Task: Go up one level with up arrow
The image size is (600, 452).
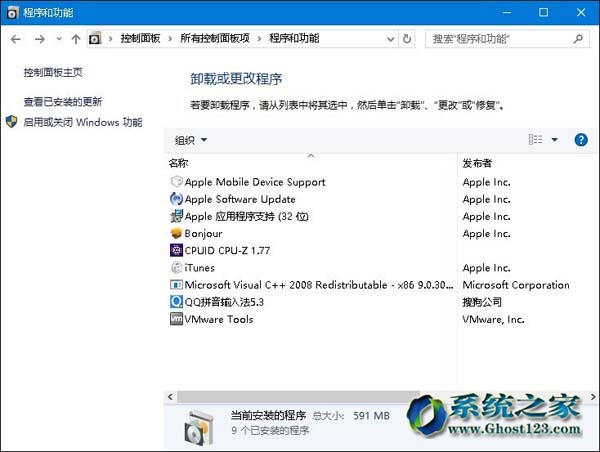Action: click(x=76, y=39)
